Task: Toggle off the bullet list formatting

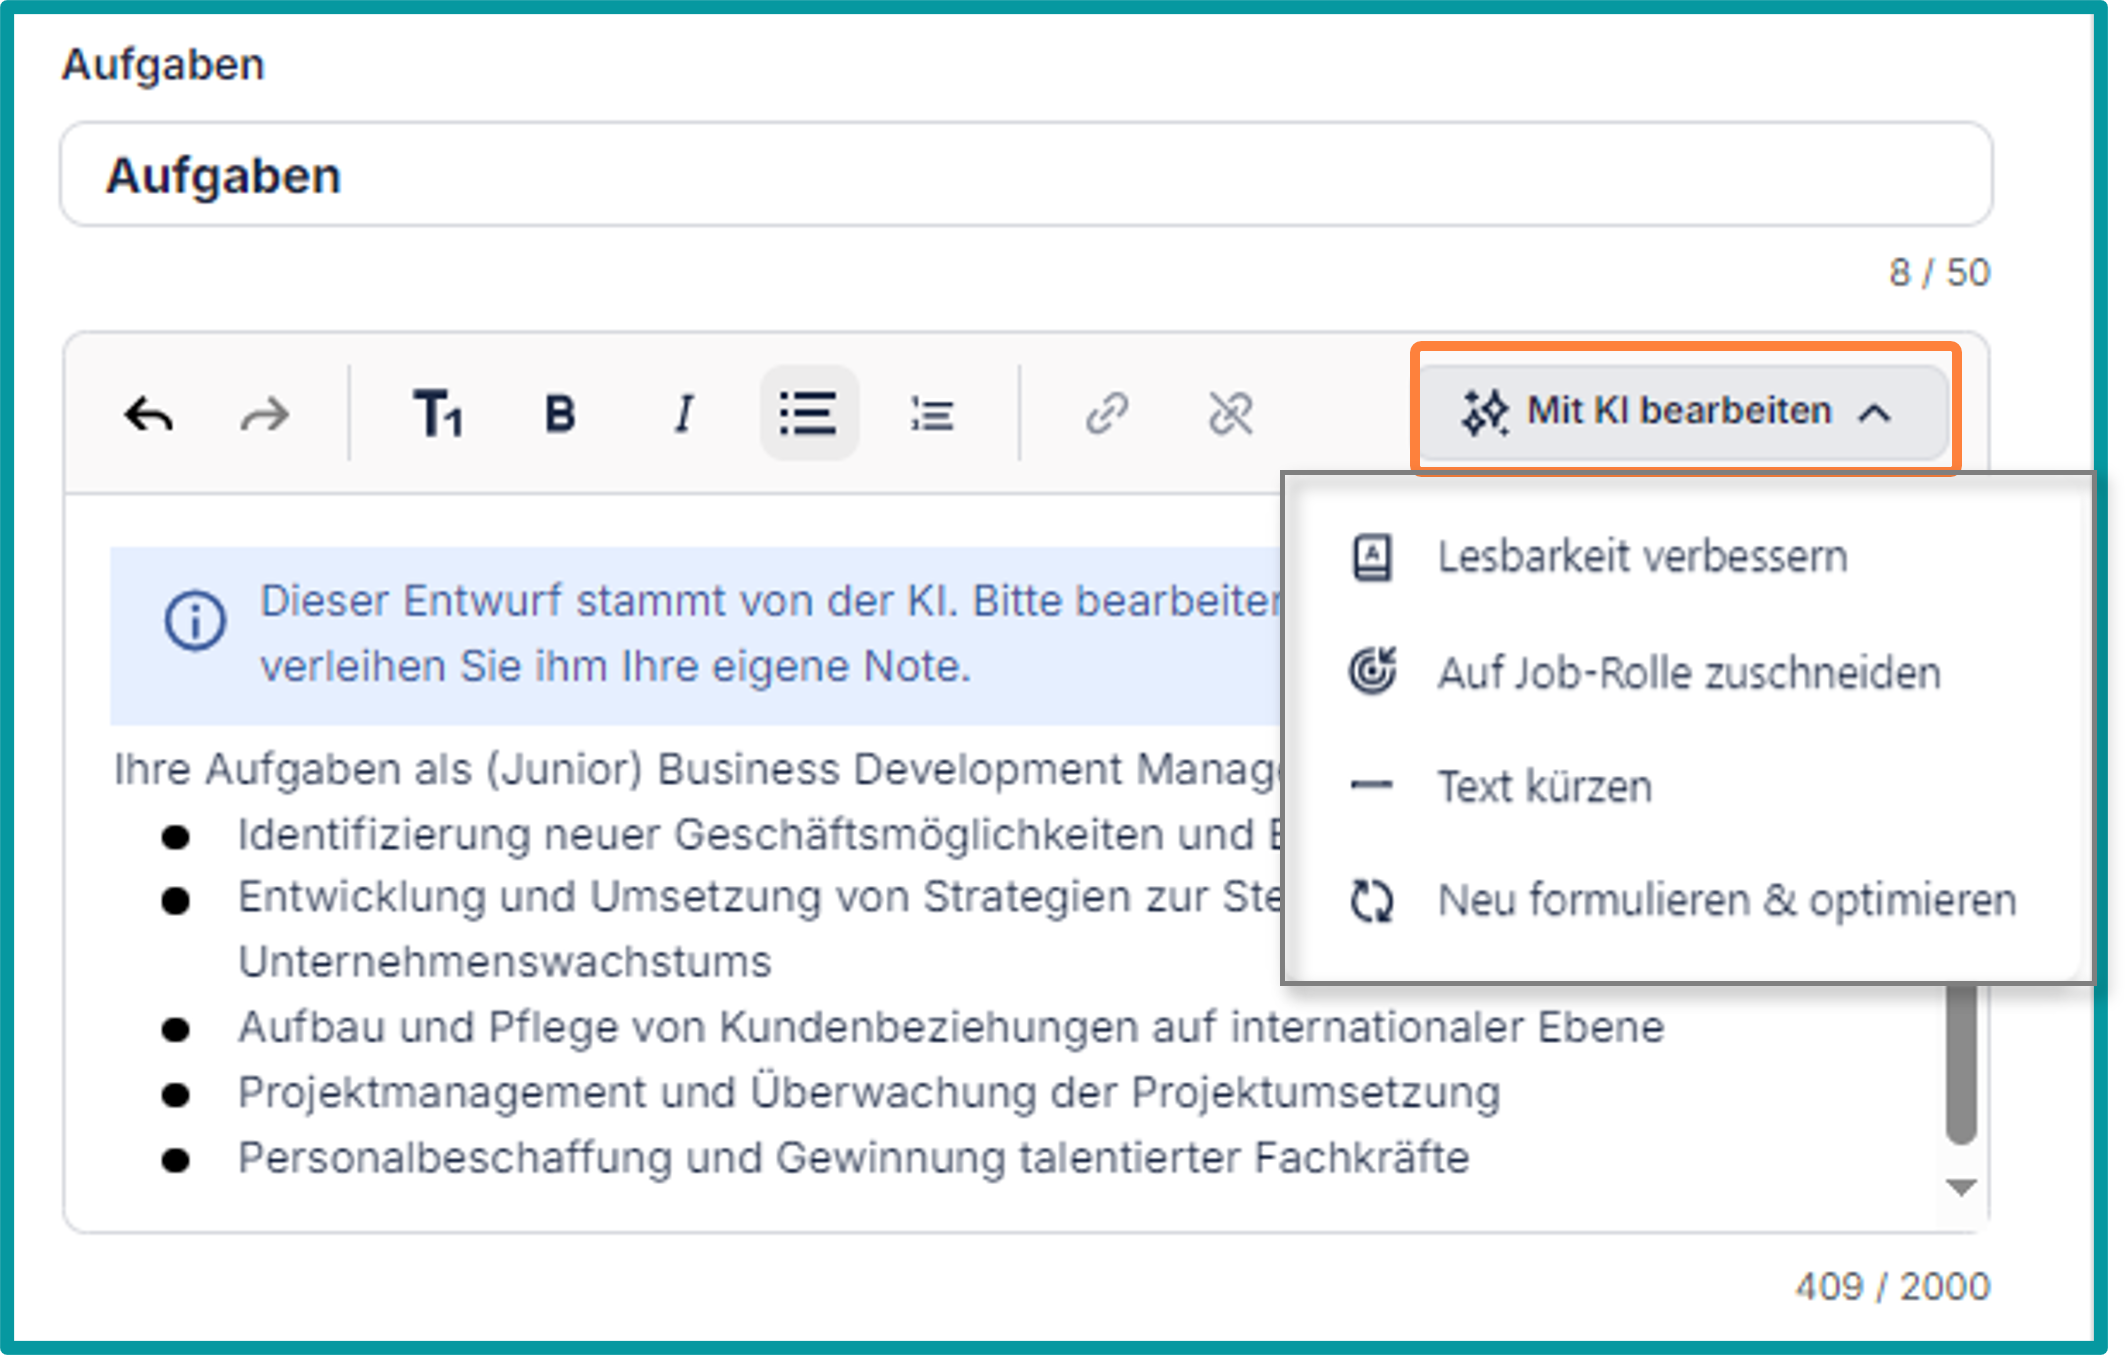Action: [x=808, y=413]
